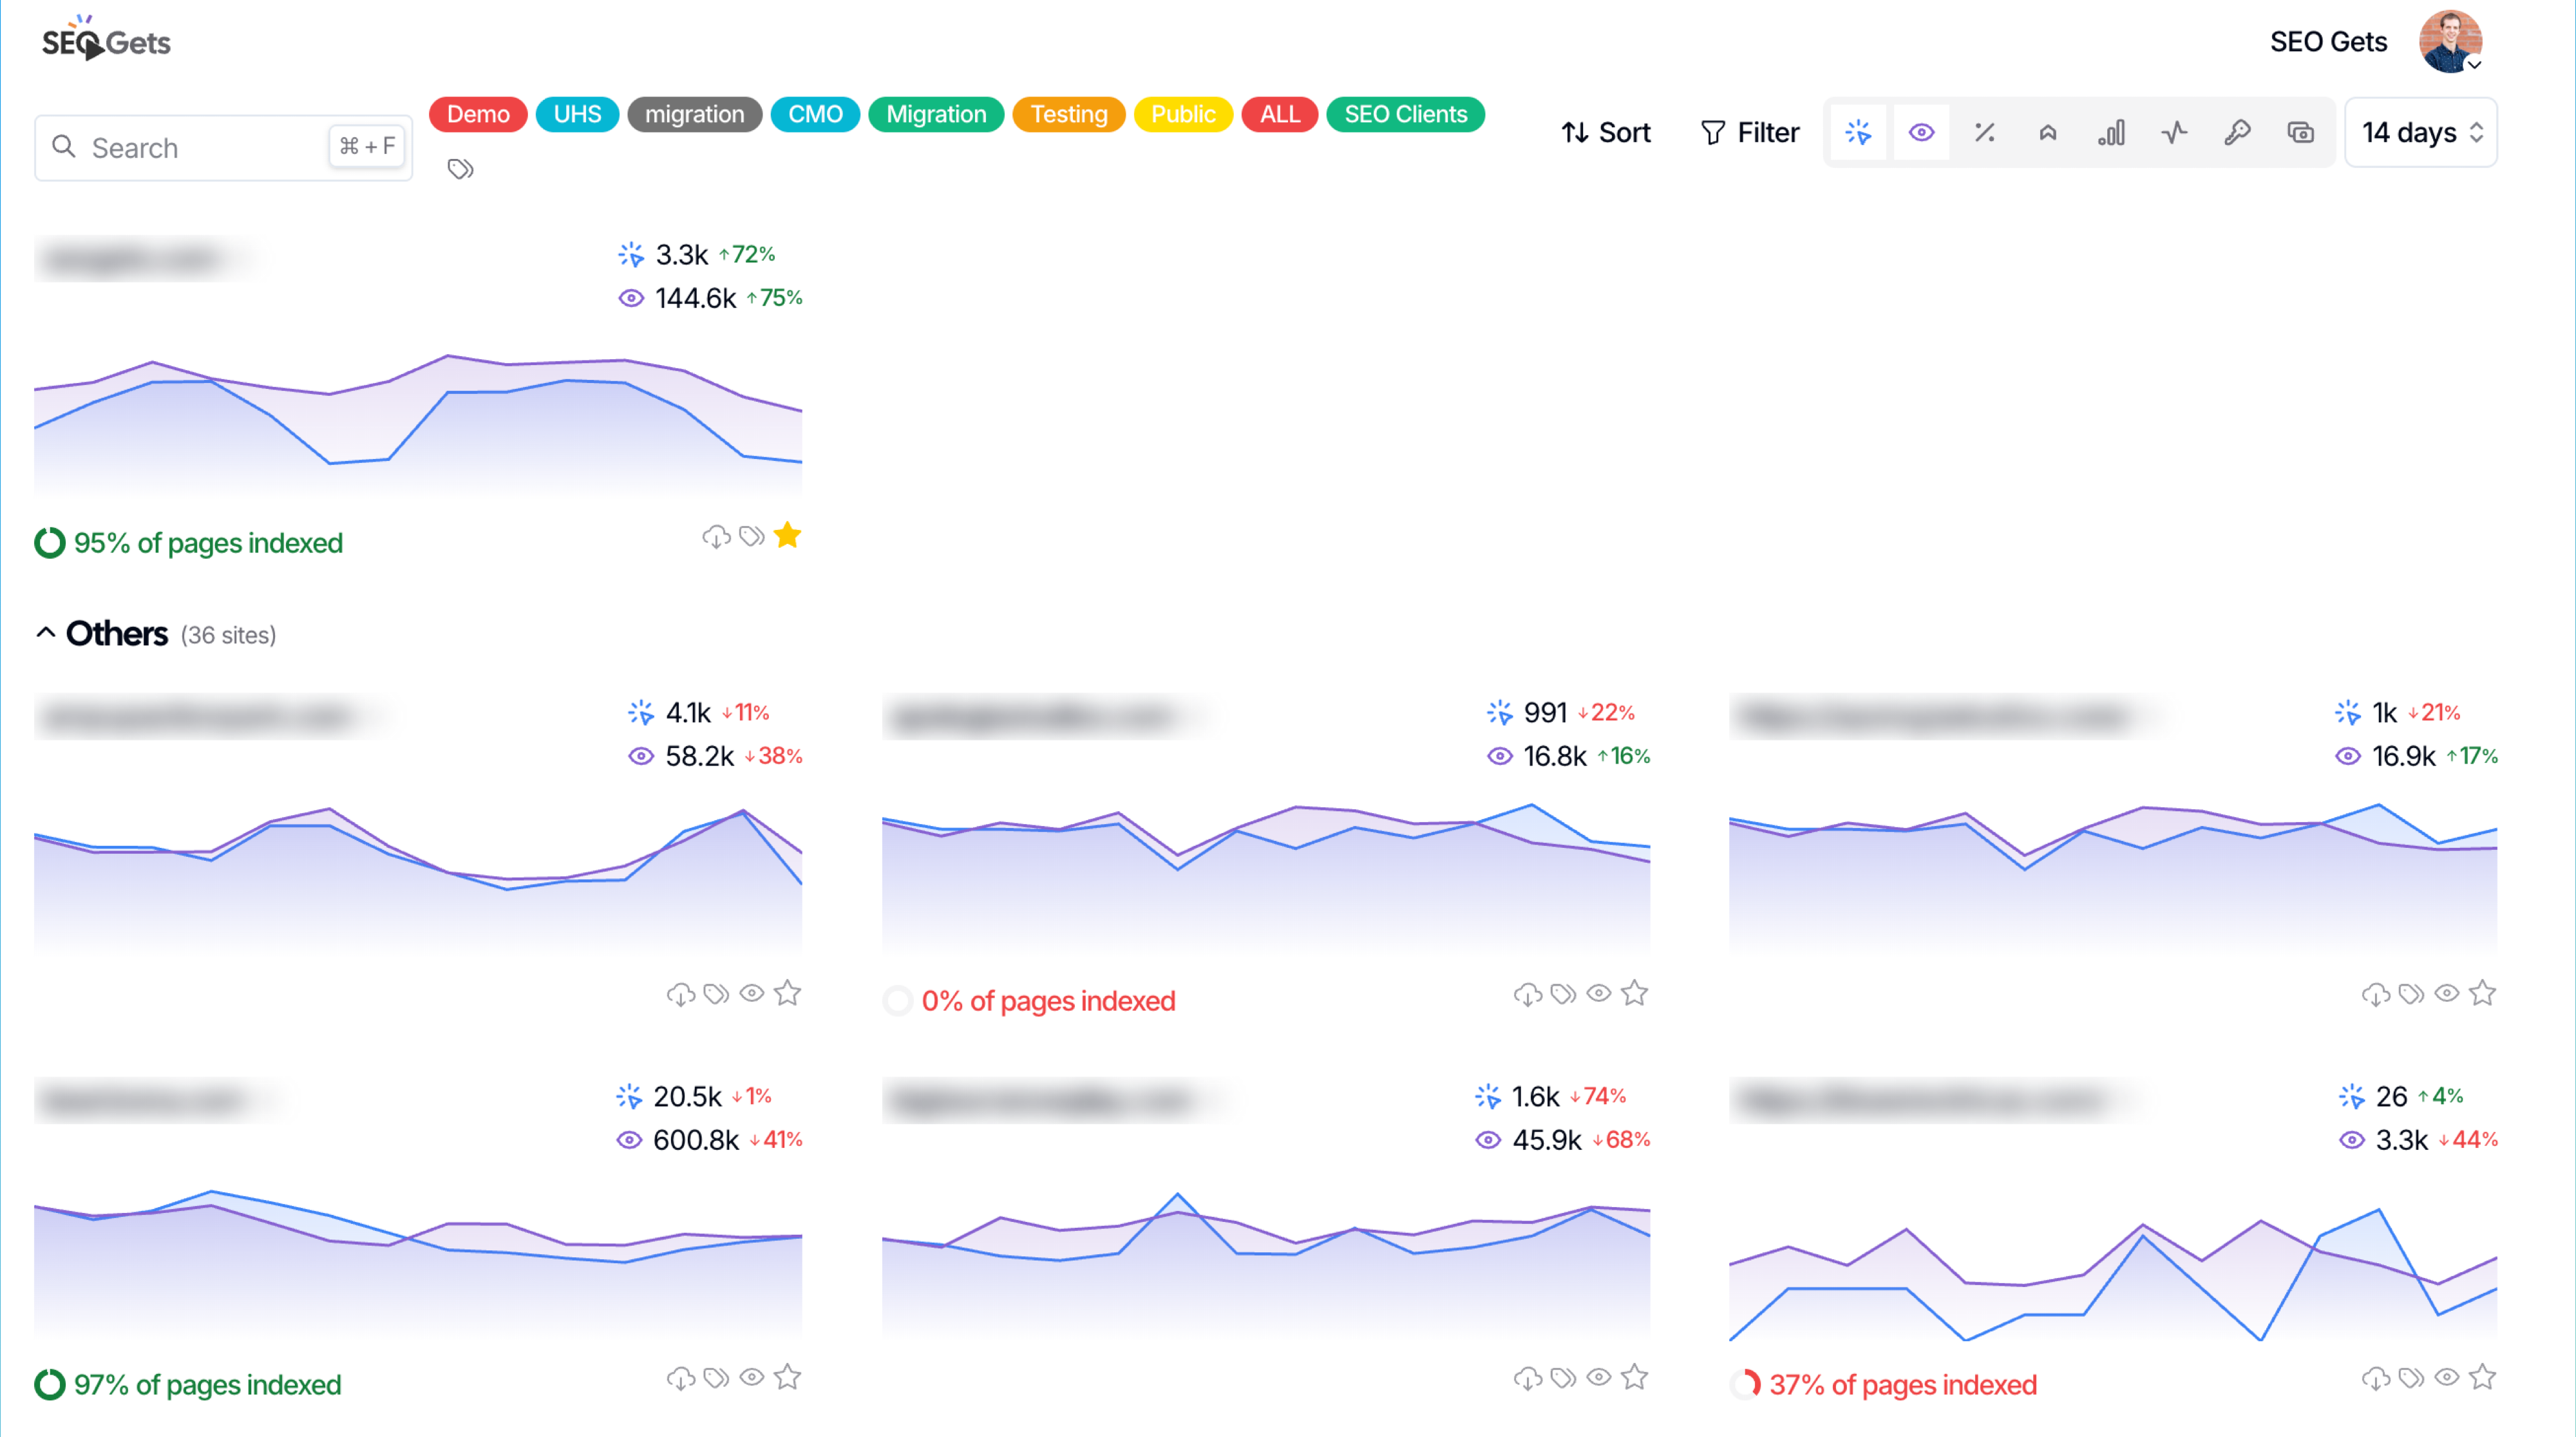Select the SEO Clients tag
Screen dimensions: 2576x1437
coord(1404,114)
